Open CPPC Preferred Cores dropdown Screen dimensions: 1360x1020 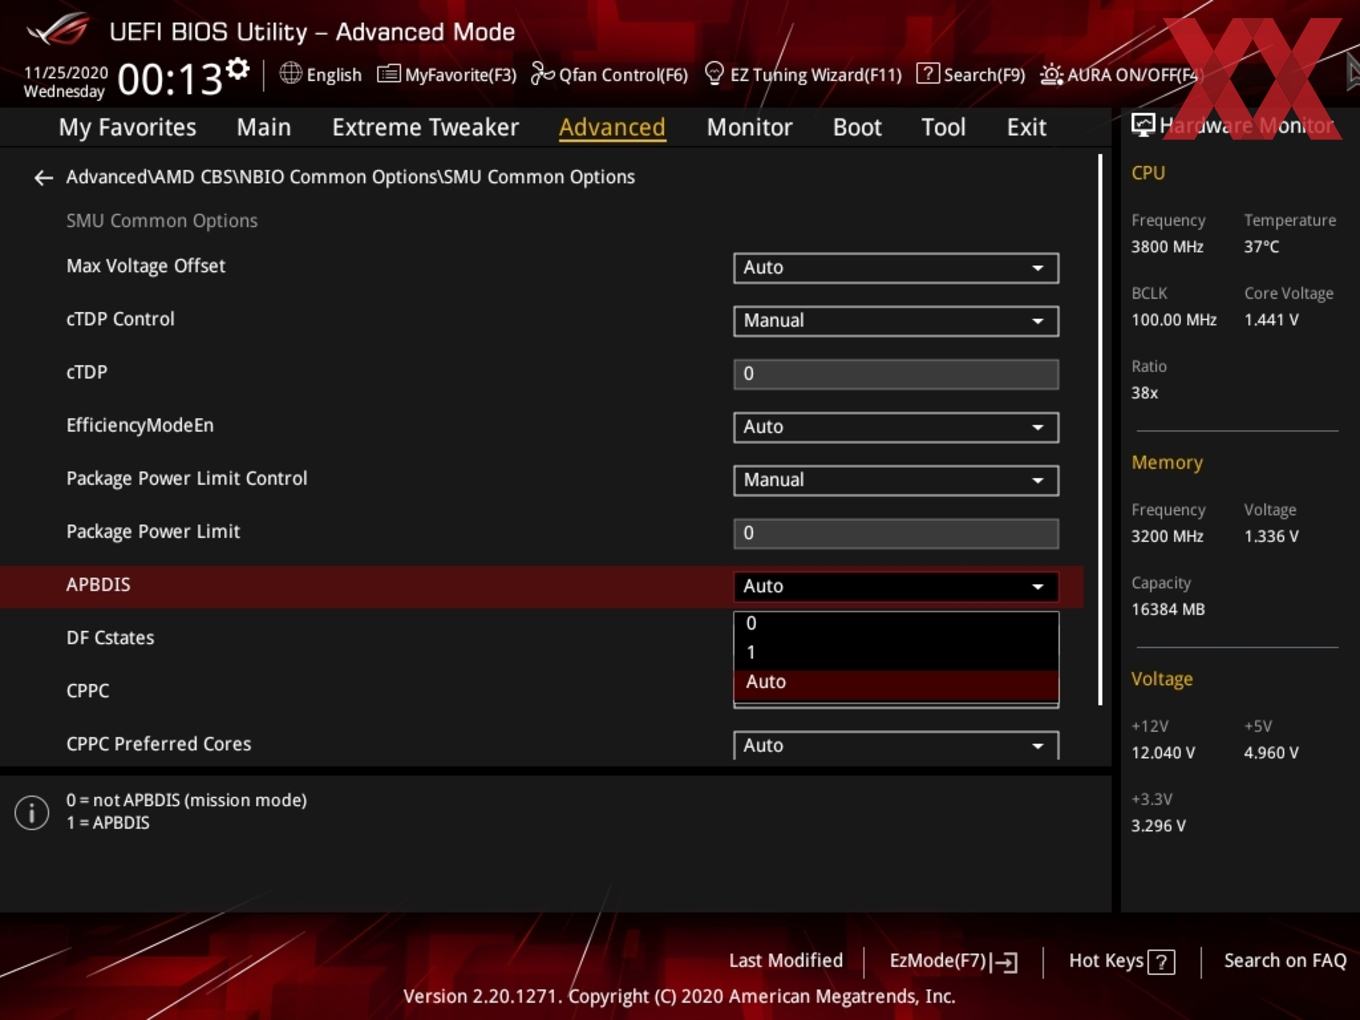(x=896, y=745)
